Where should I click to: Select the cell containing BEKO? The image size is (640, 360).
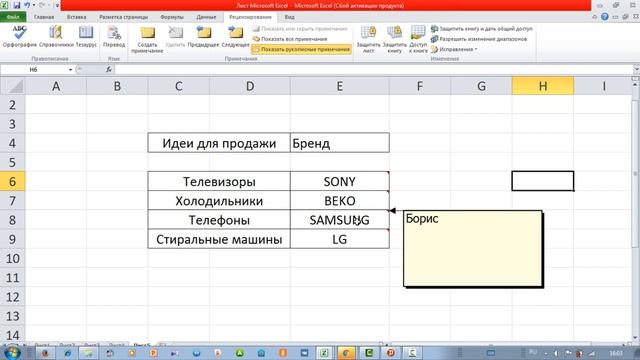340,200
